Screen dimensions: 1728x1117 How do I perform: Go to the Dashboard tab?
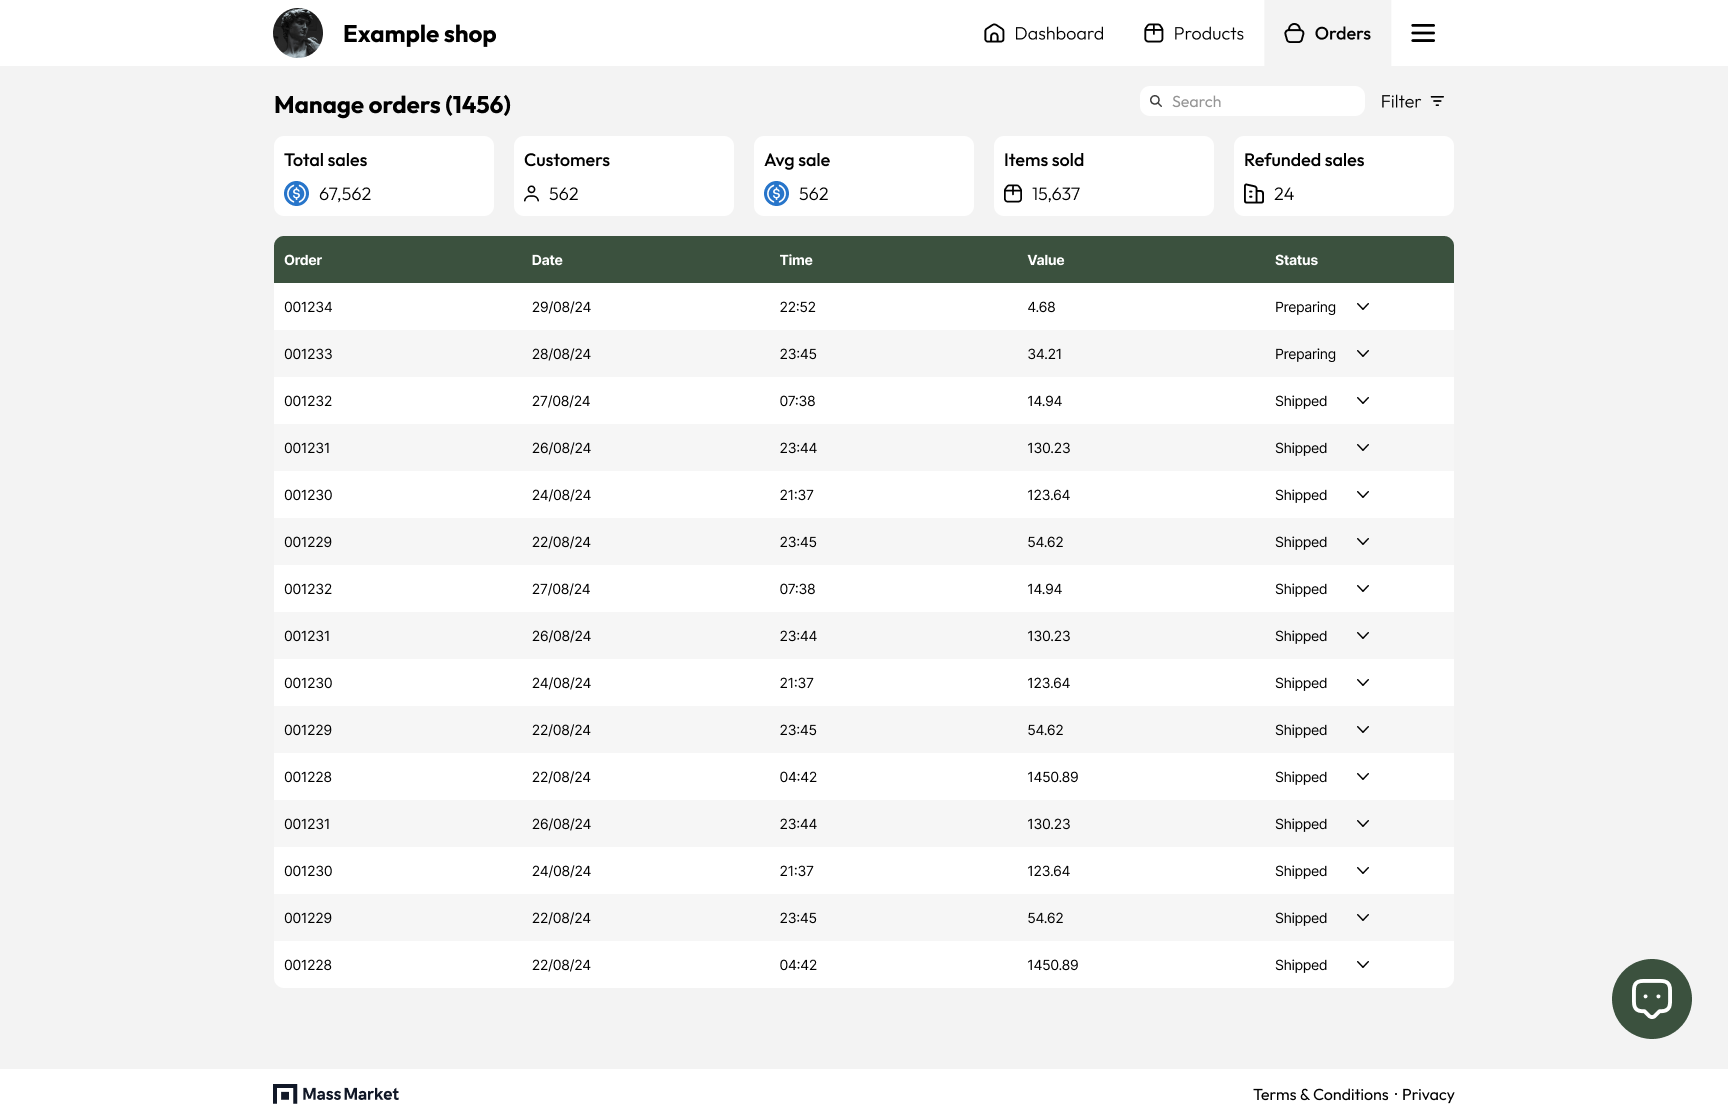click(x=1044, y=33)
